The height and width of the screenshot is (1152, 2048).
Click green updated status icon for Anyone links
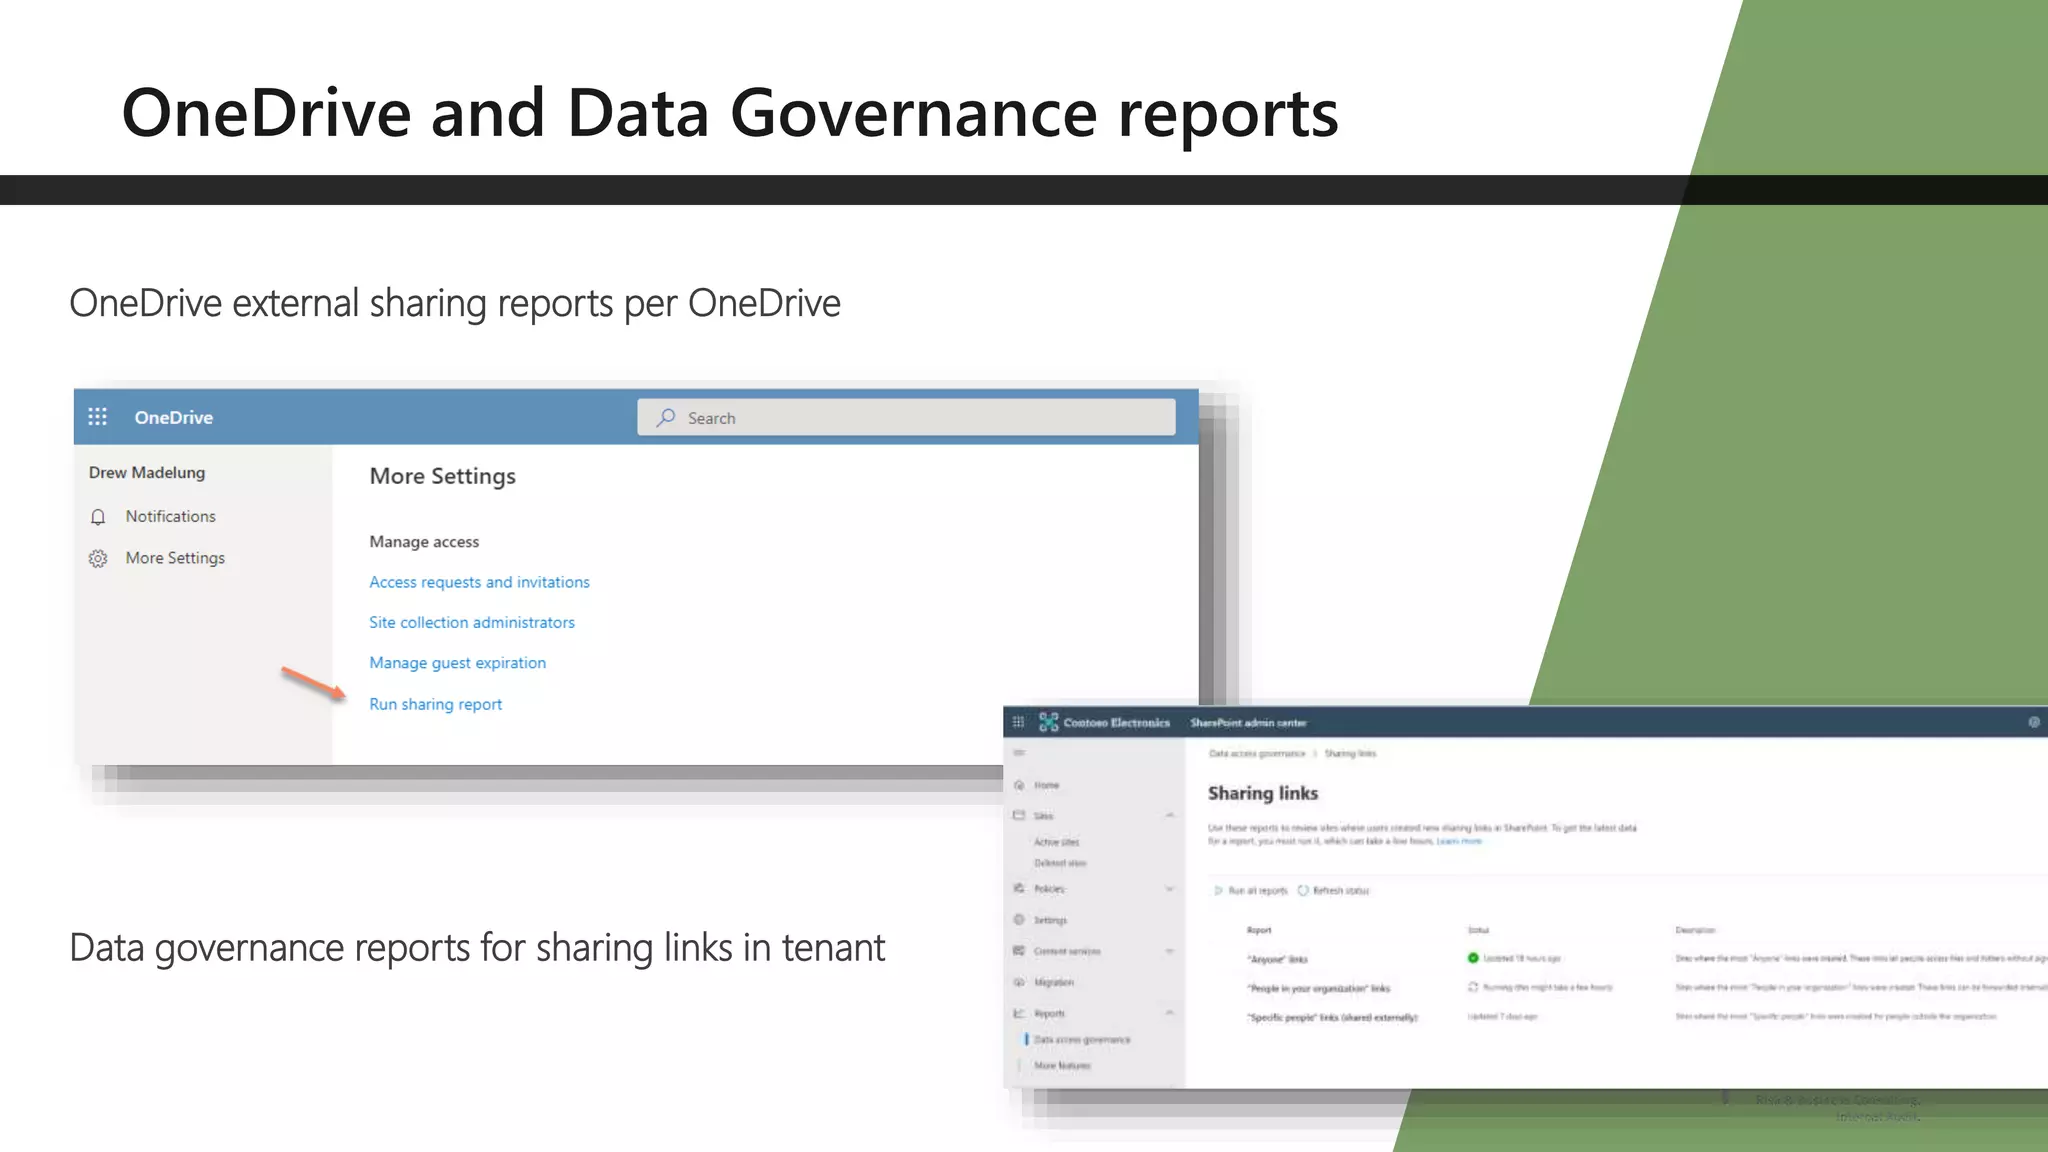[x=1473, y=958]
